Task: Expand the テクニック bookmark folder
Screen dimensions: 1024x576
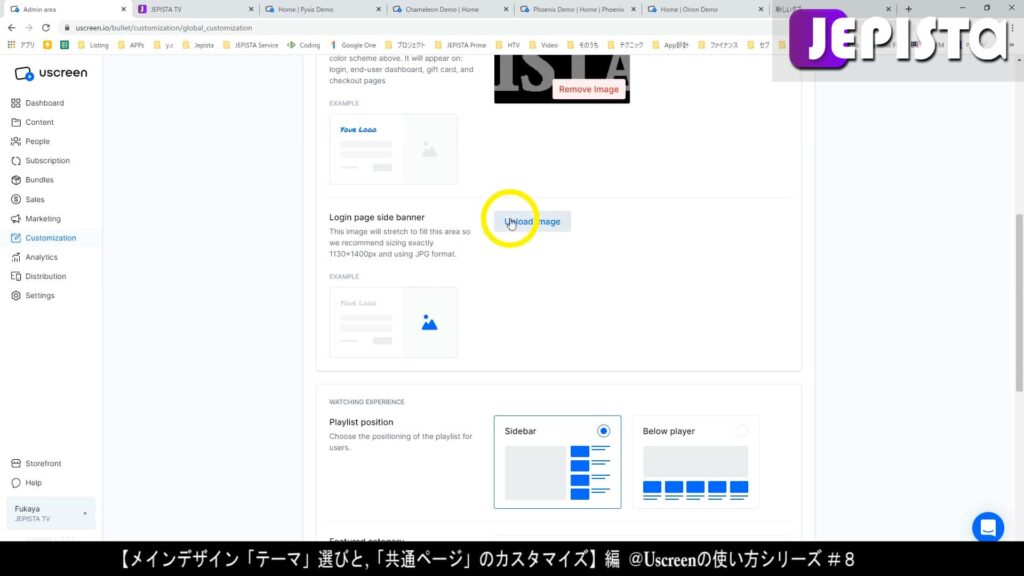Action: click(625, 45)
